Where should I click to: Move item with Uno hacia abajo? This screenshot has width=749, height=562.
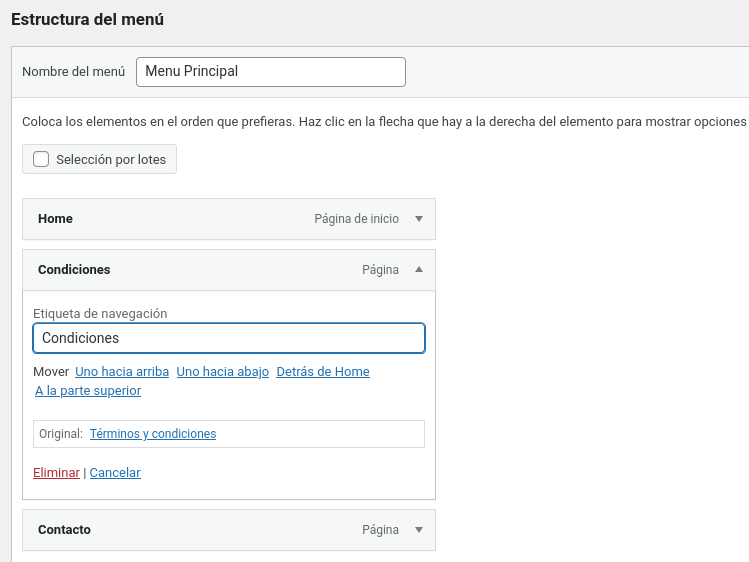pyautogui.click(x=223, y=371)
